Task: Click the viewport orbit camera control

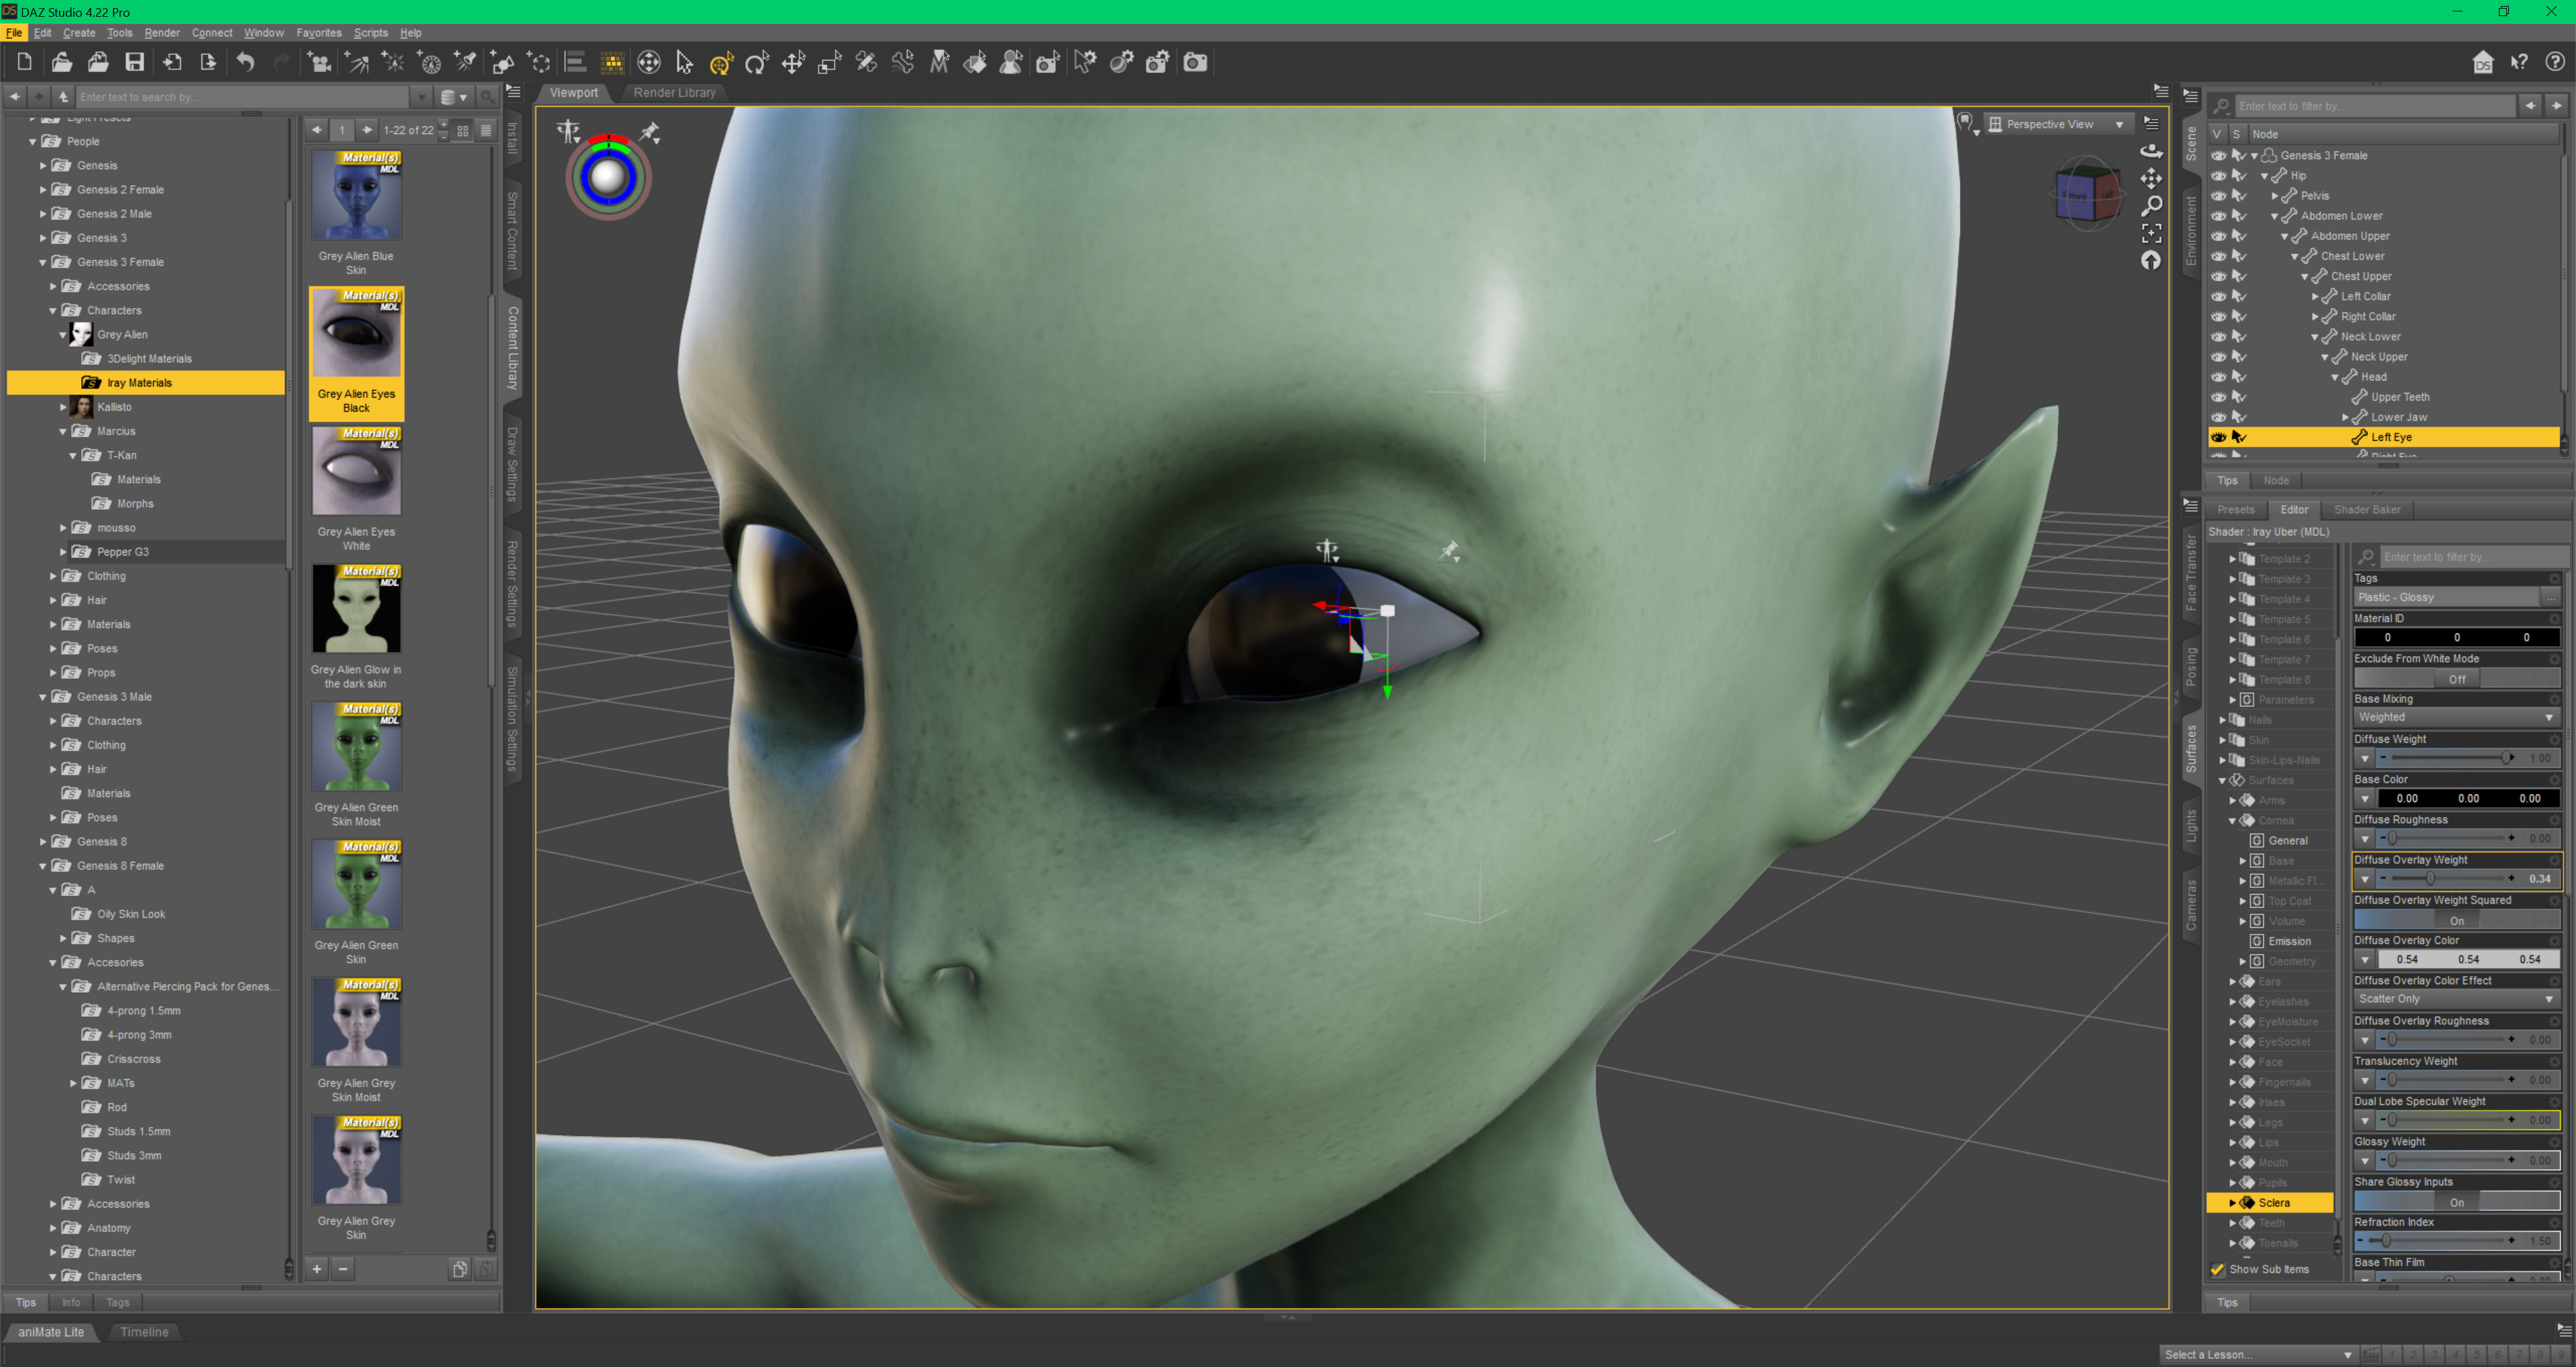Action: [2151, 151]
